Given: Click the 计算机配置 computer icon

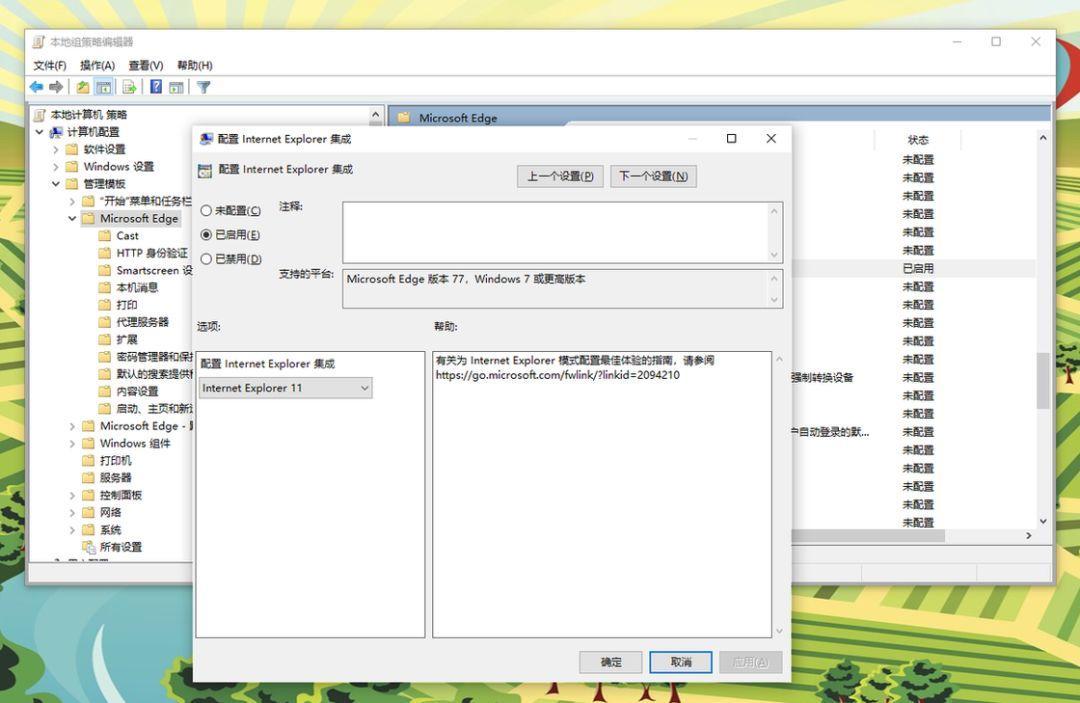Looking at the screenshot, I should 56,132.
